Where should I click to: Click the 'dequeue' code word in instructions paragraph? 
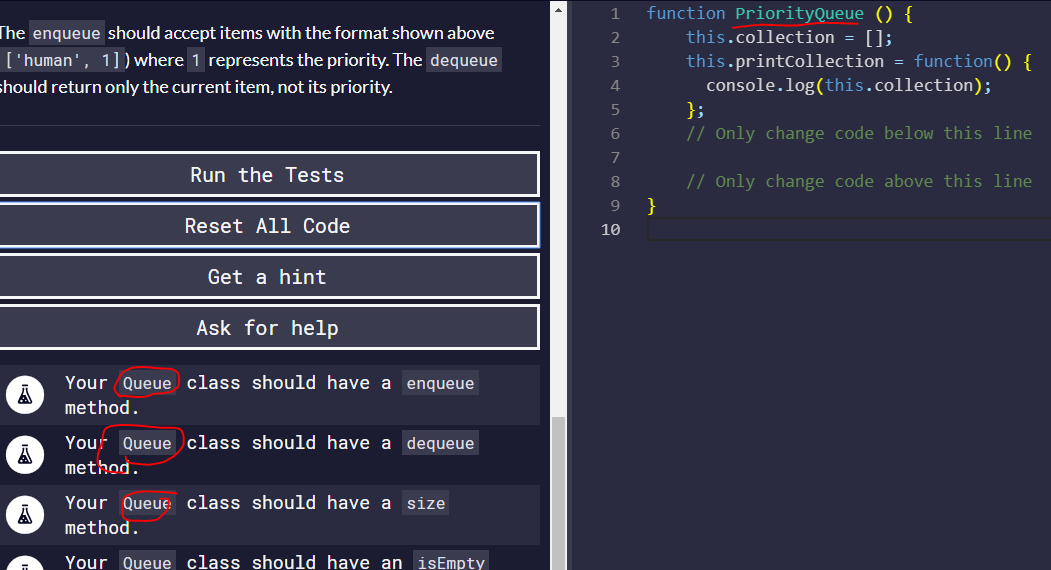click(464, 60)
